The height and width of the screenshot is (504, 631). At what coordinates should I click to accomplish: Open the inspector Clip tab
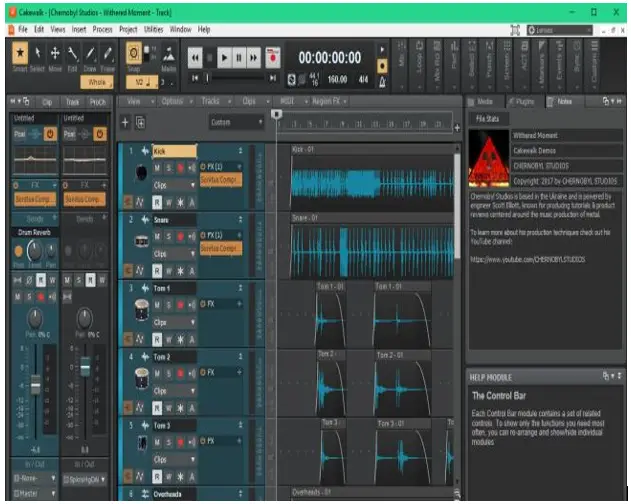click(x=47, y=102)
